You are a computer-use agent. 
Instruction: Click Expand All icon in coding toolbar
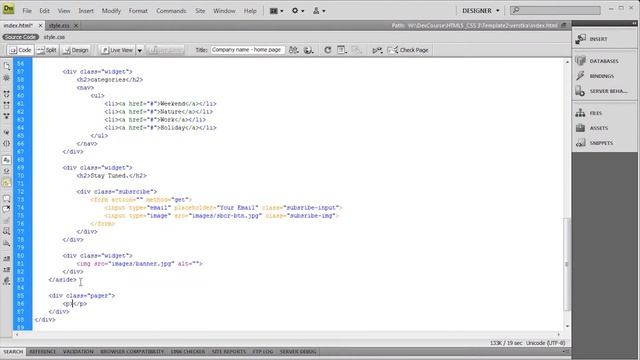pos(7,116)
